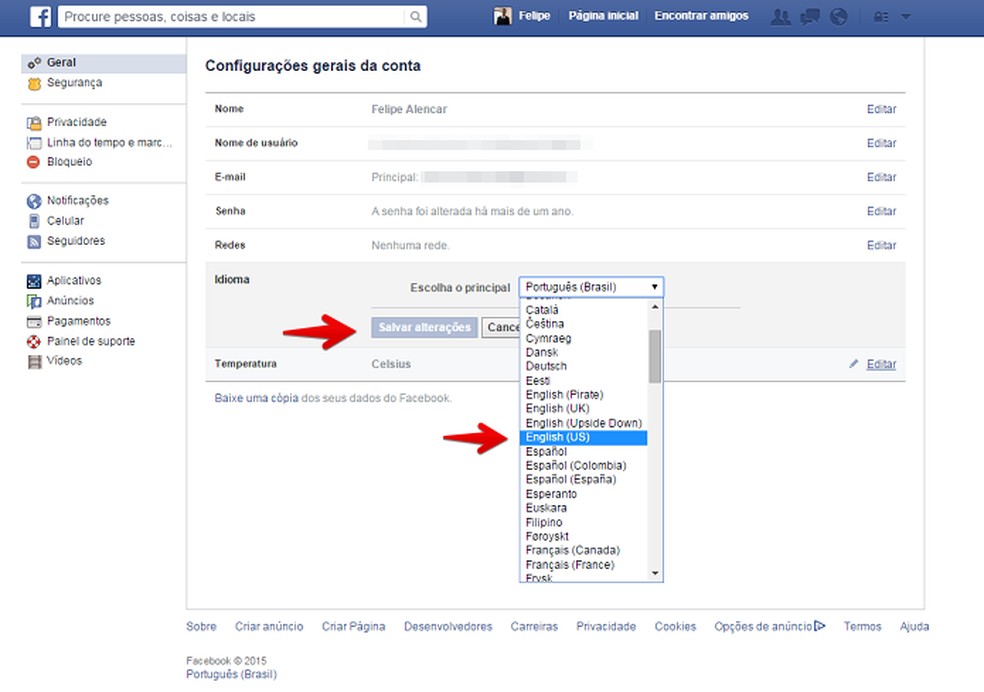Choose Español (España) option
Viewport: 984px width, 692px height.
tap(570, 479)
